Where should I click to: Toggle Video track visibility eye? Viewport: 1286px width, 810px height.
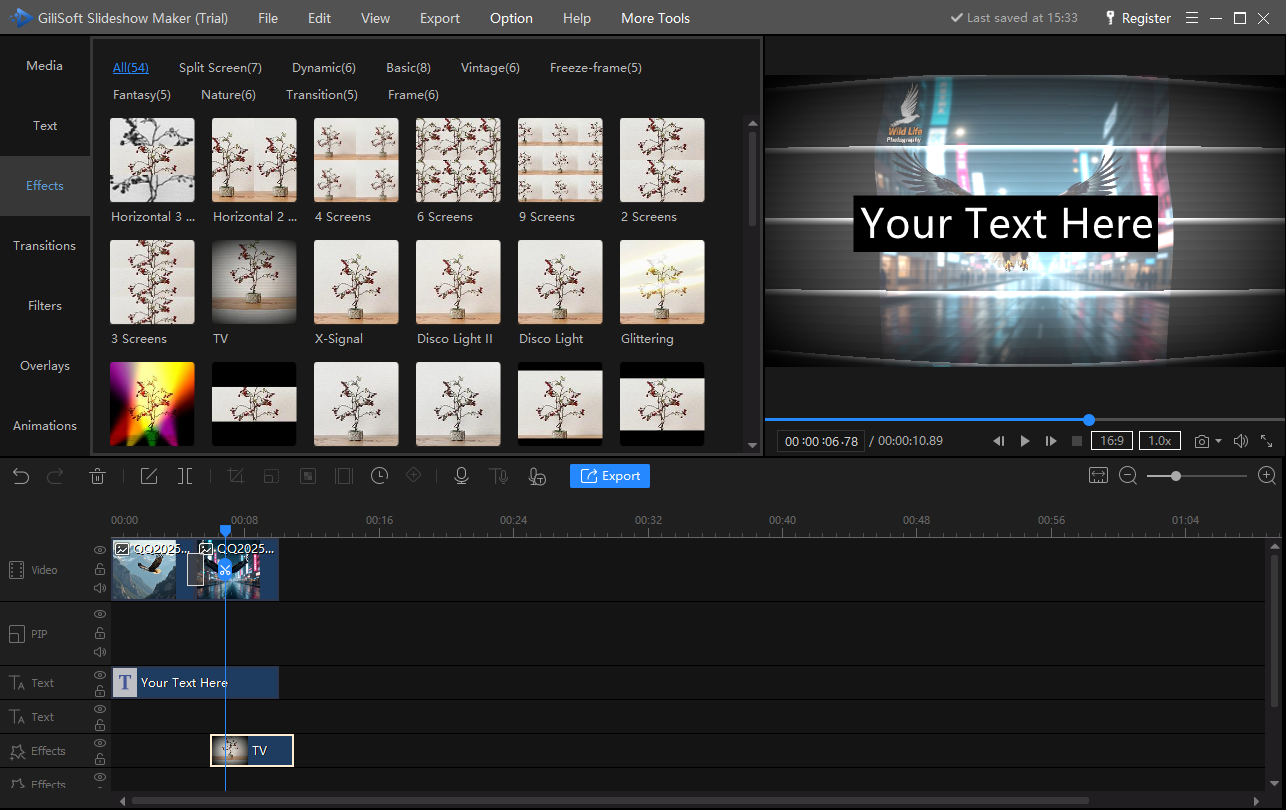pyautogui.click(x=100, y=550)
